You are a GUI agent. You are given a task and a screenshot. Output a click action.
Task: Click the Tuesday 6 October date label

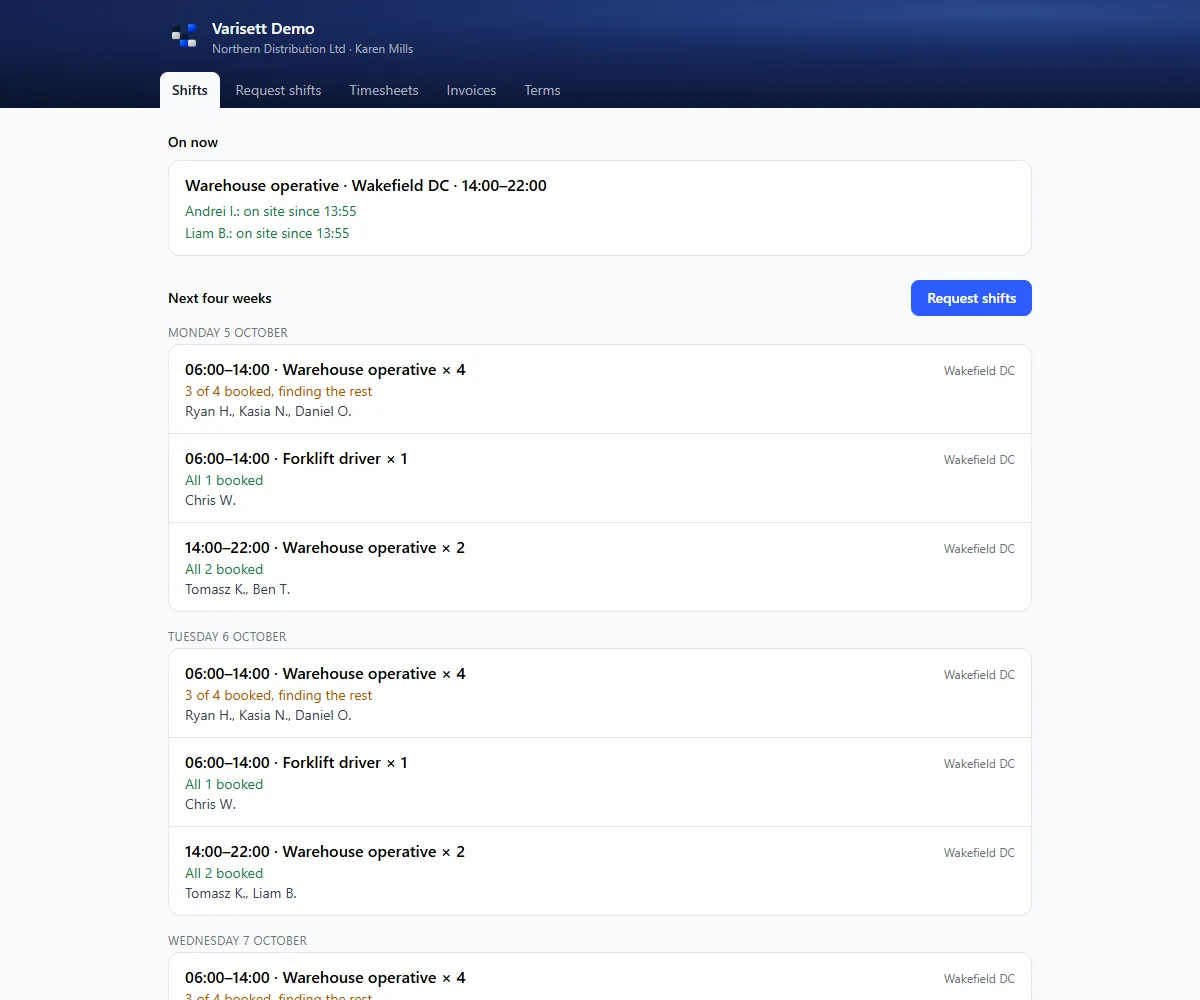pyautogui.click(x=227, y=636)
